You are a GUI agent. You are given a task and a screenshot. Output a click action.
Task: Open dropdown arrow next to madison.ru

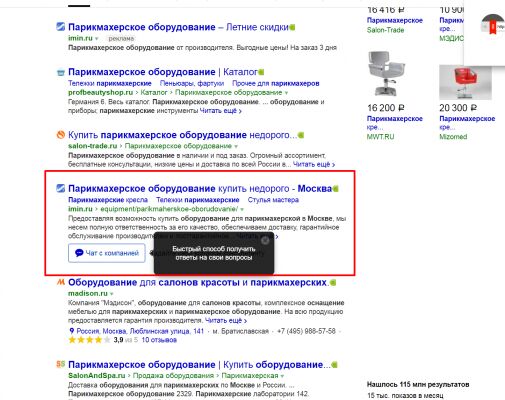point(112,294)
